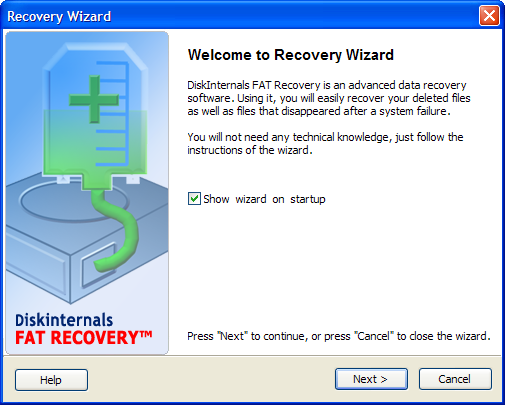Click the green plus cross on the IV bag

point(94,99)
